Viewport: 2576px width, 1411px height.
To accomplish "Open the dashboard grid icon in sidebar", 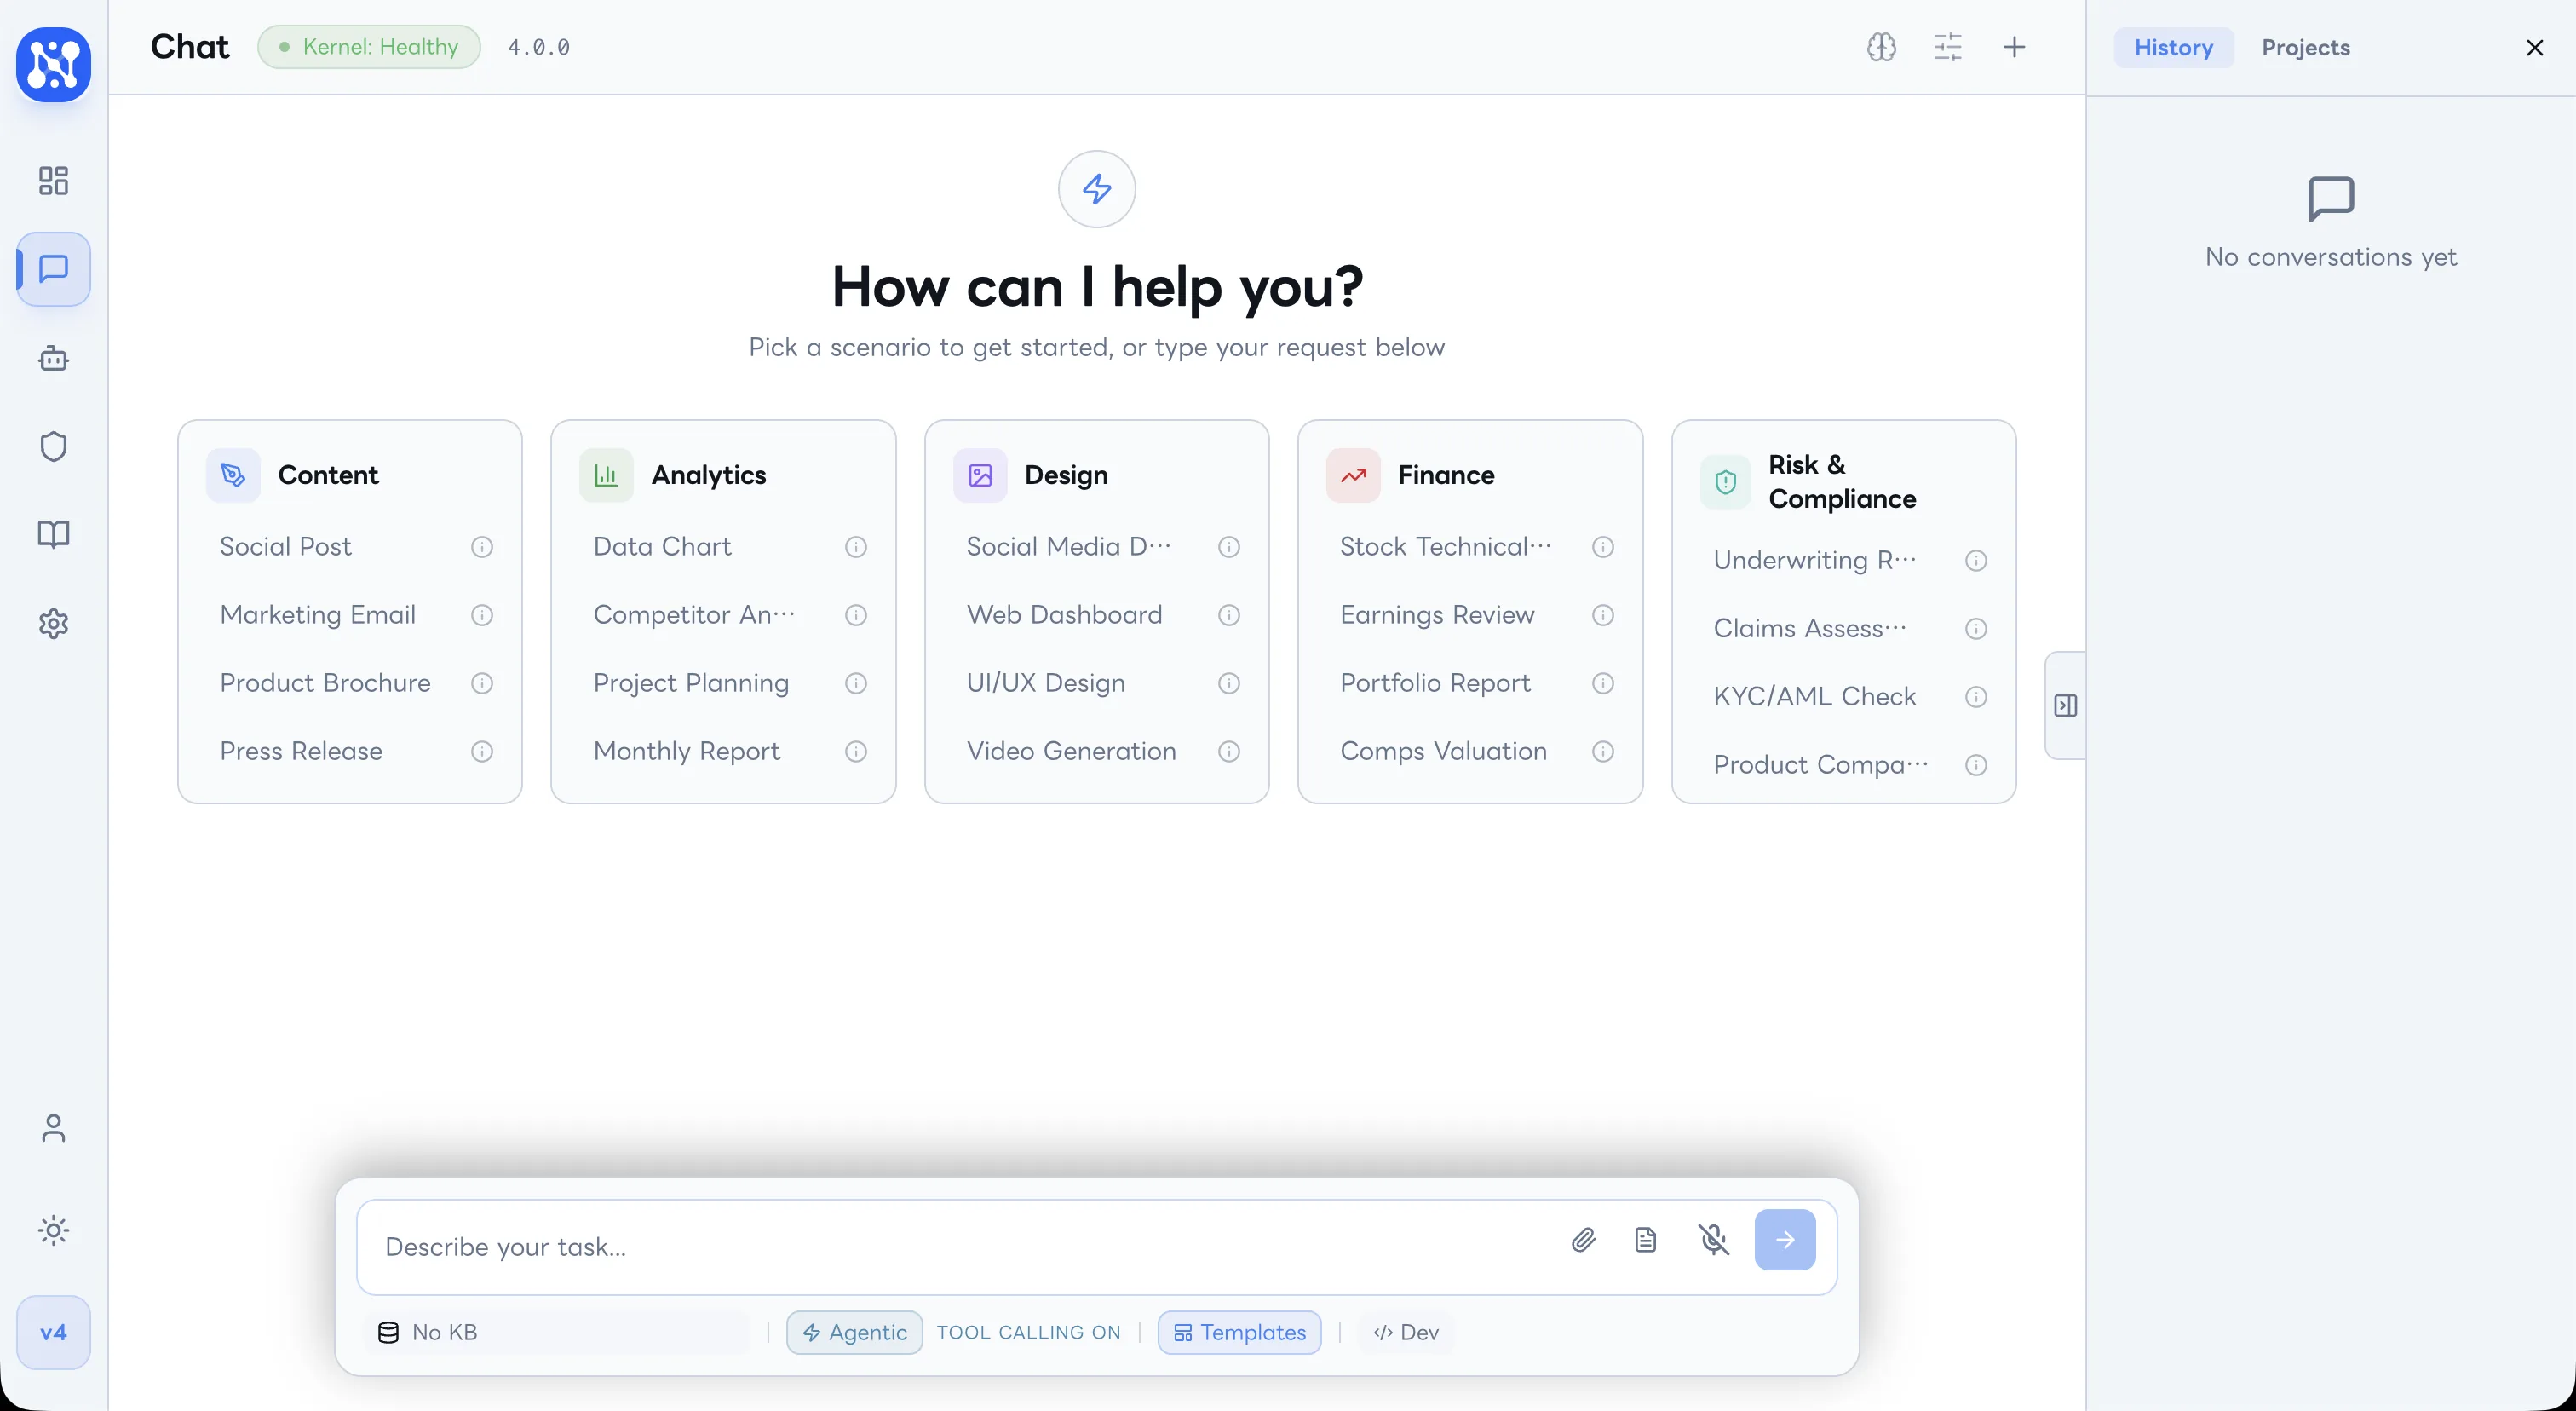I will tap(53, 180).
